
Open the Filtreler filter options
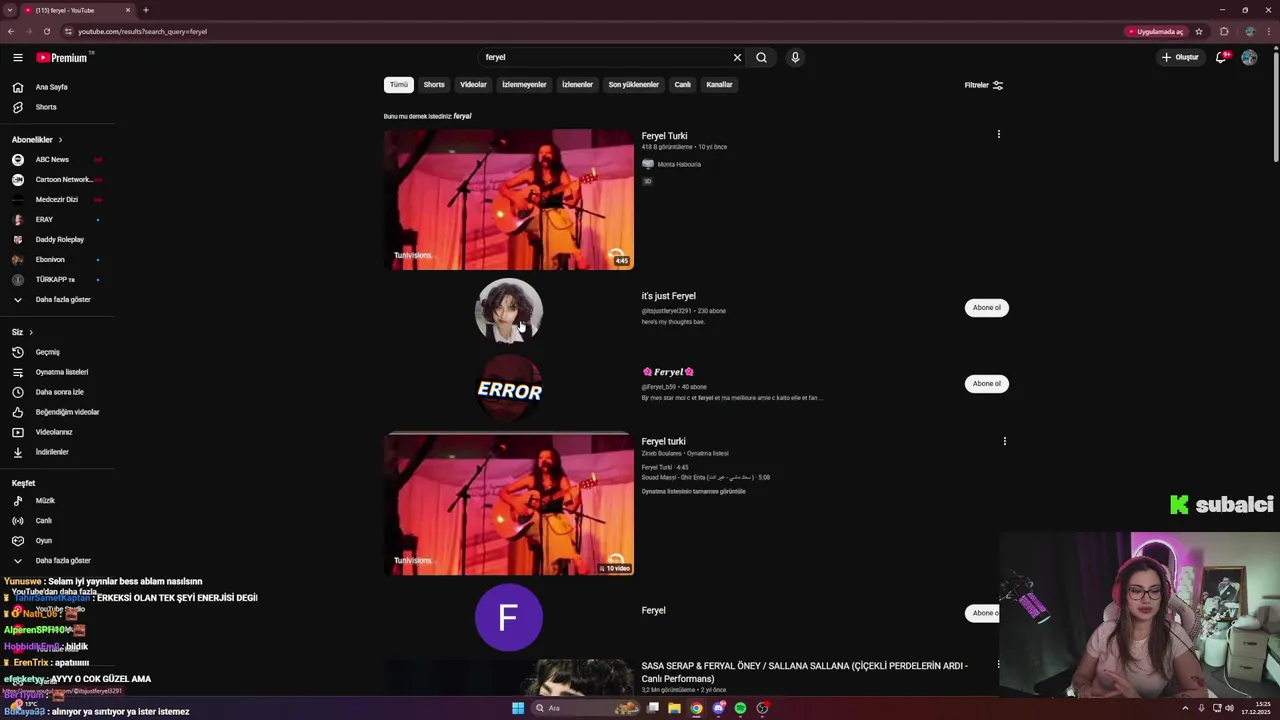tap(984, 85)
